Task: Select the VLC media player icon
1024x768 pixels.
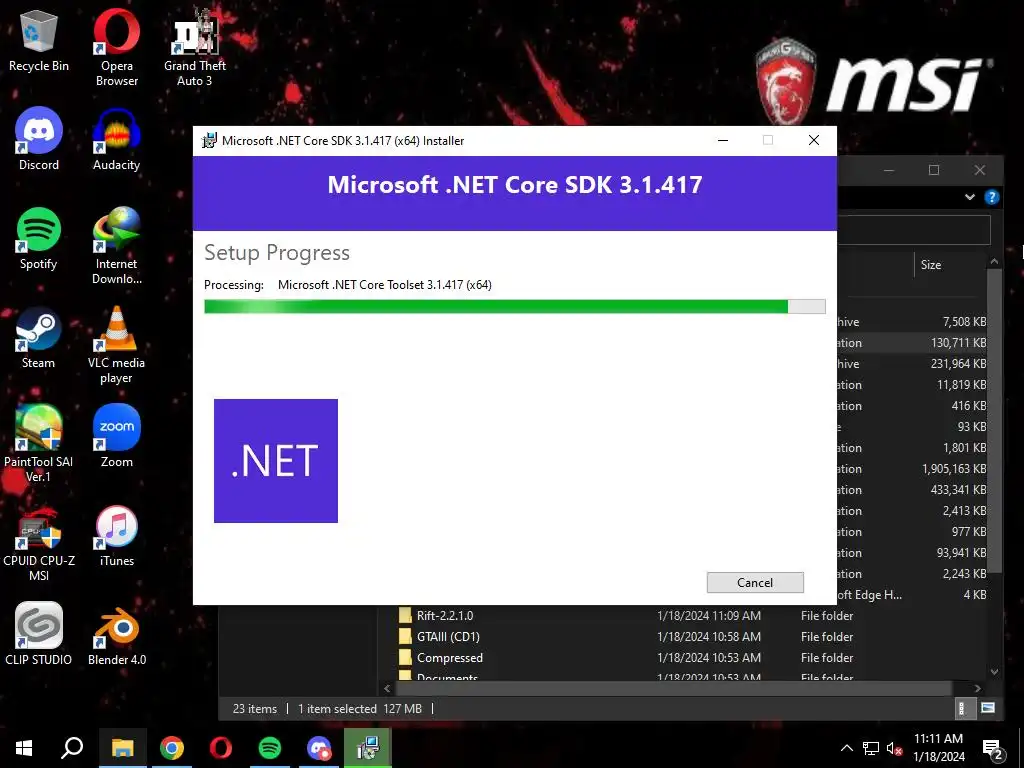Action: pyautogui.click(x=116, y=345)
